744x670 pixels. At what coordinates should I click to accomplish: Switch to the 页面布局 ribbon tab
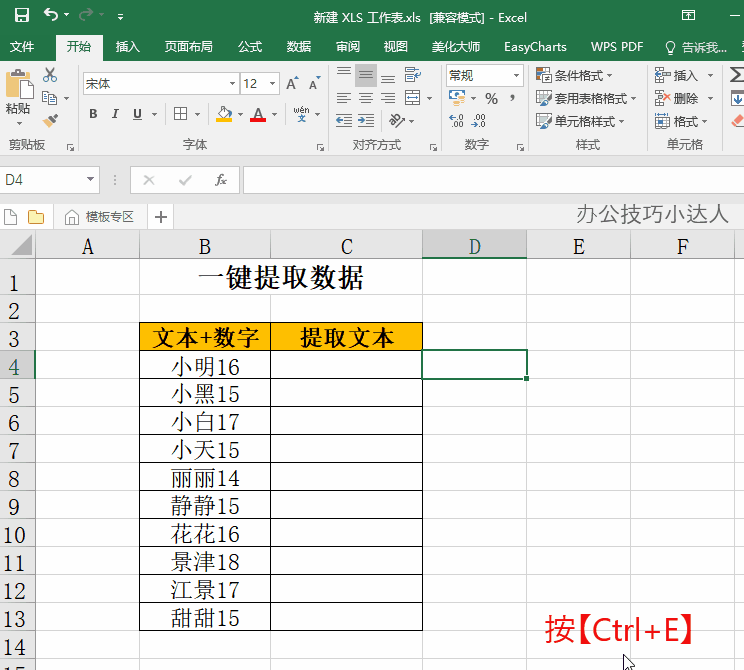point(188,47)
